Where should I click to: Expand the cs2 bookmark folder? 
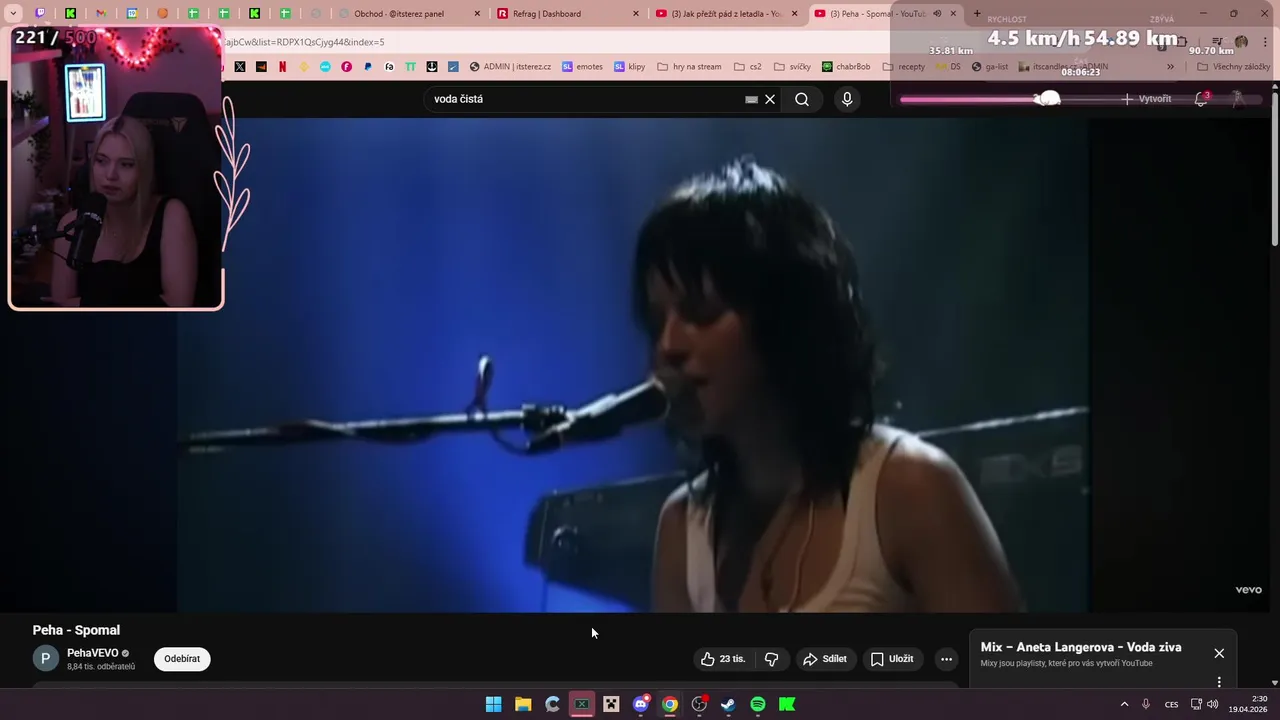pos(747,67)
